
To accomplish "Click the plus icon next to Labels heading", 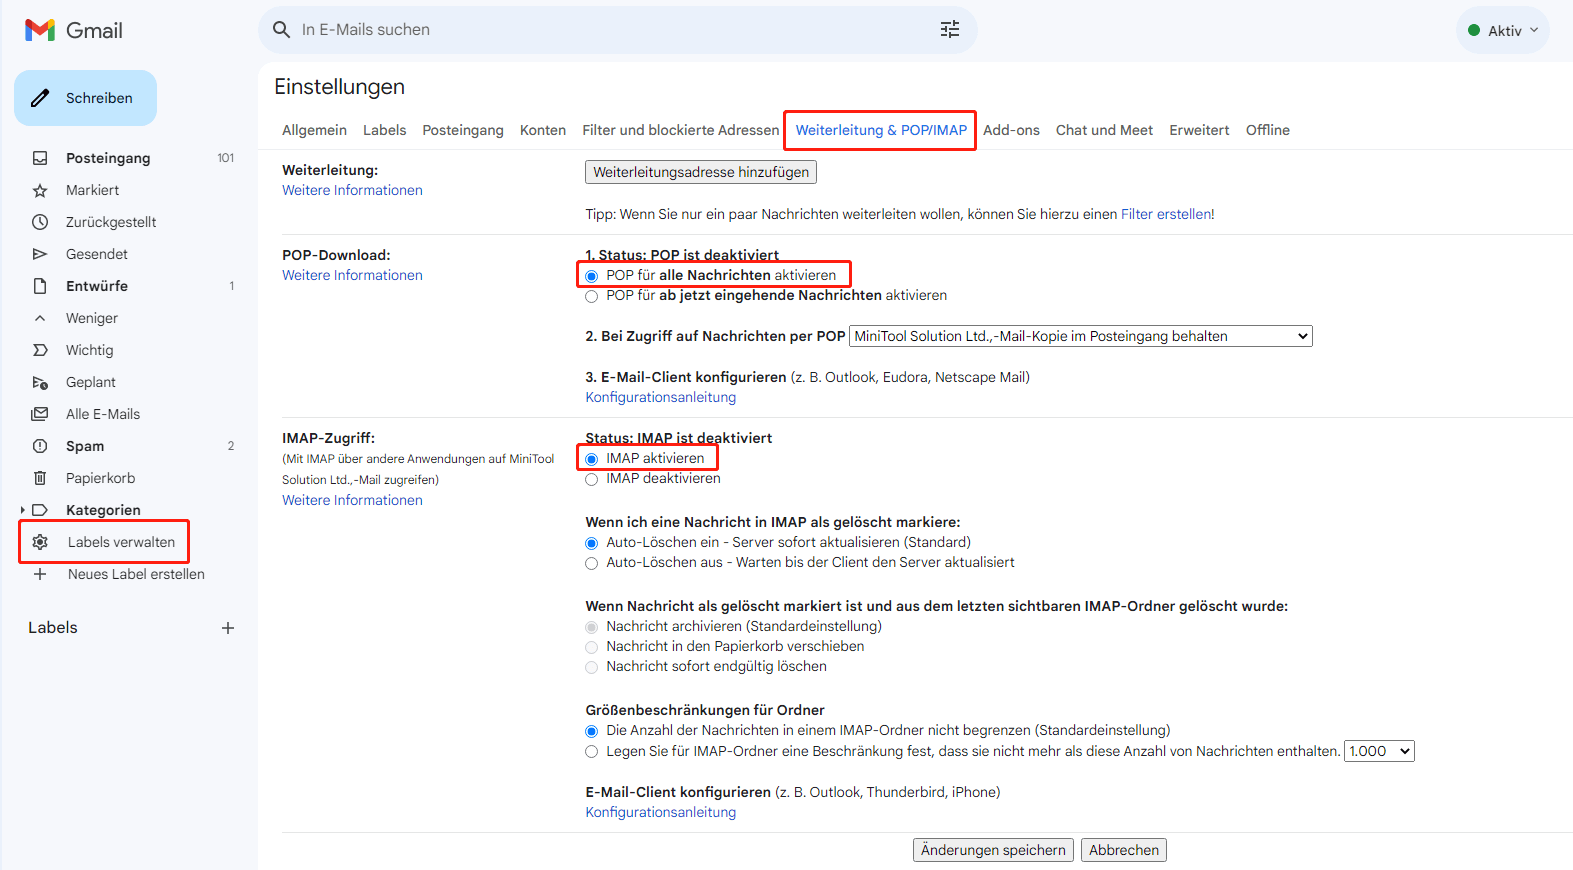I will pos(228,628).
